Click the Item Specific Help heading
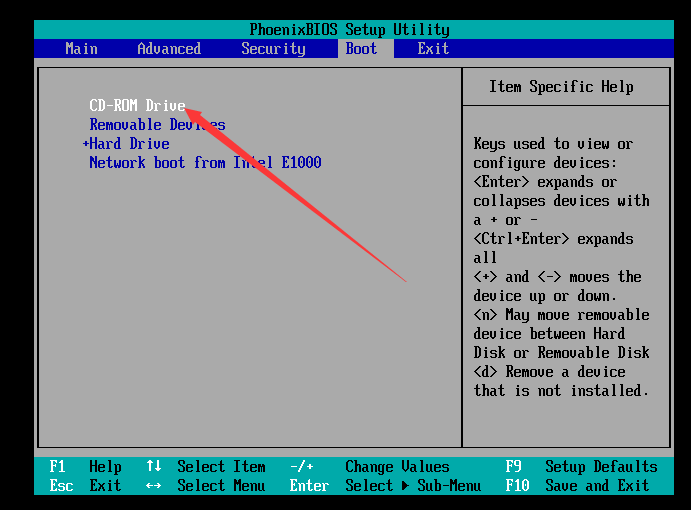Viewport: 691px width, 510px height. (x=561, y=87)
